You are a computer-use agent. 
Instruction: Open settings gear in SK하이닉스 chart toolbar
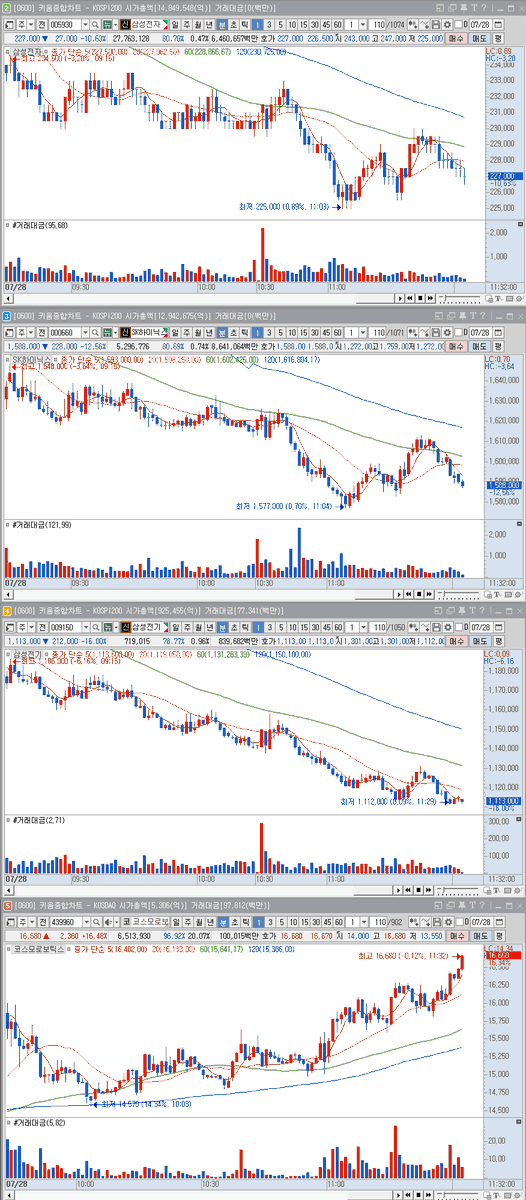tap(446, 332)
